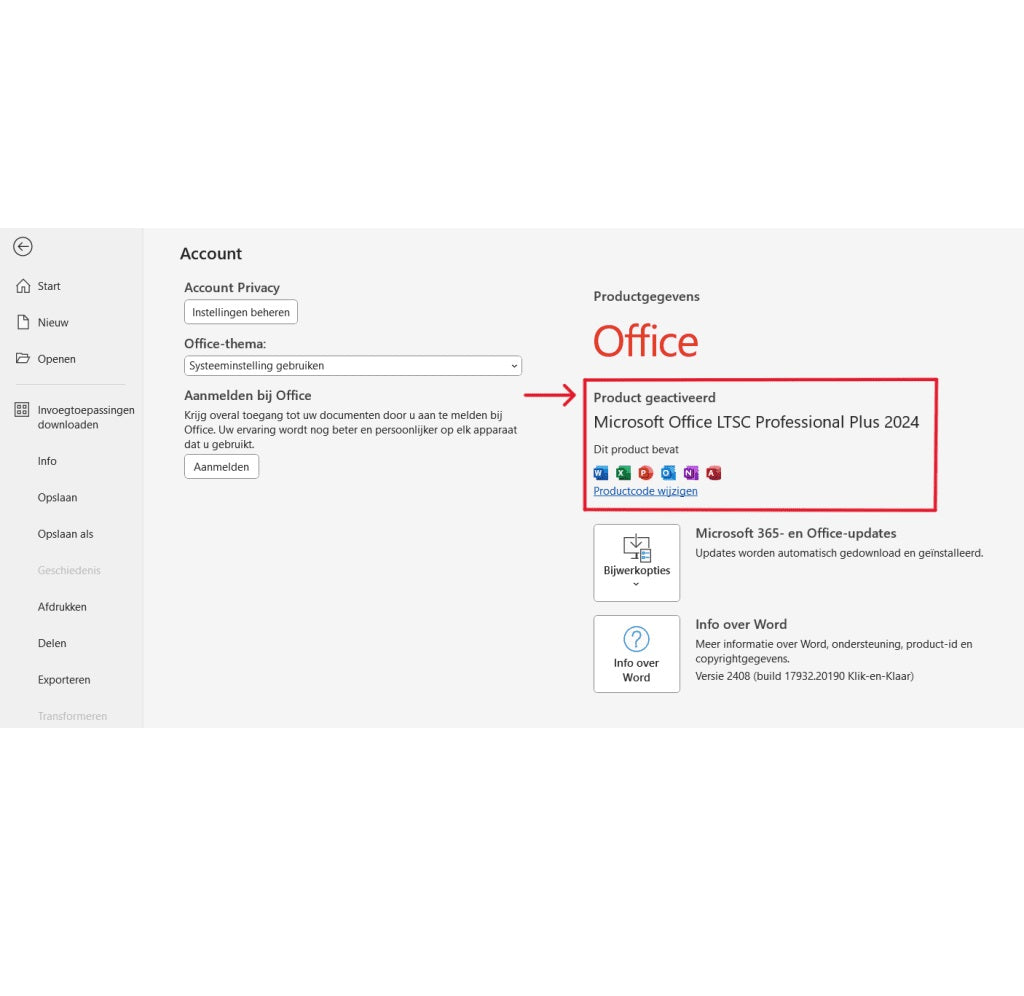Click the Outlook app icon
The image size is (1024, 996).
point(668,473)
